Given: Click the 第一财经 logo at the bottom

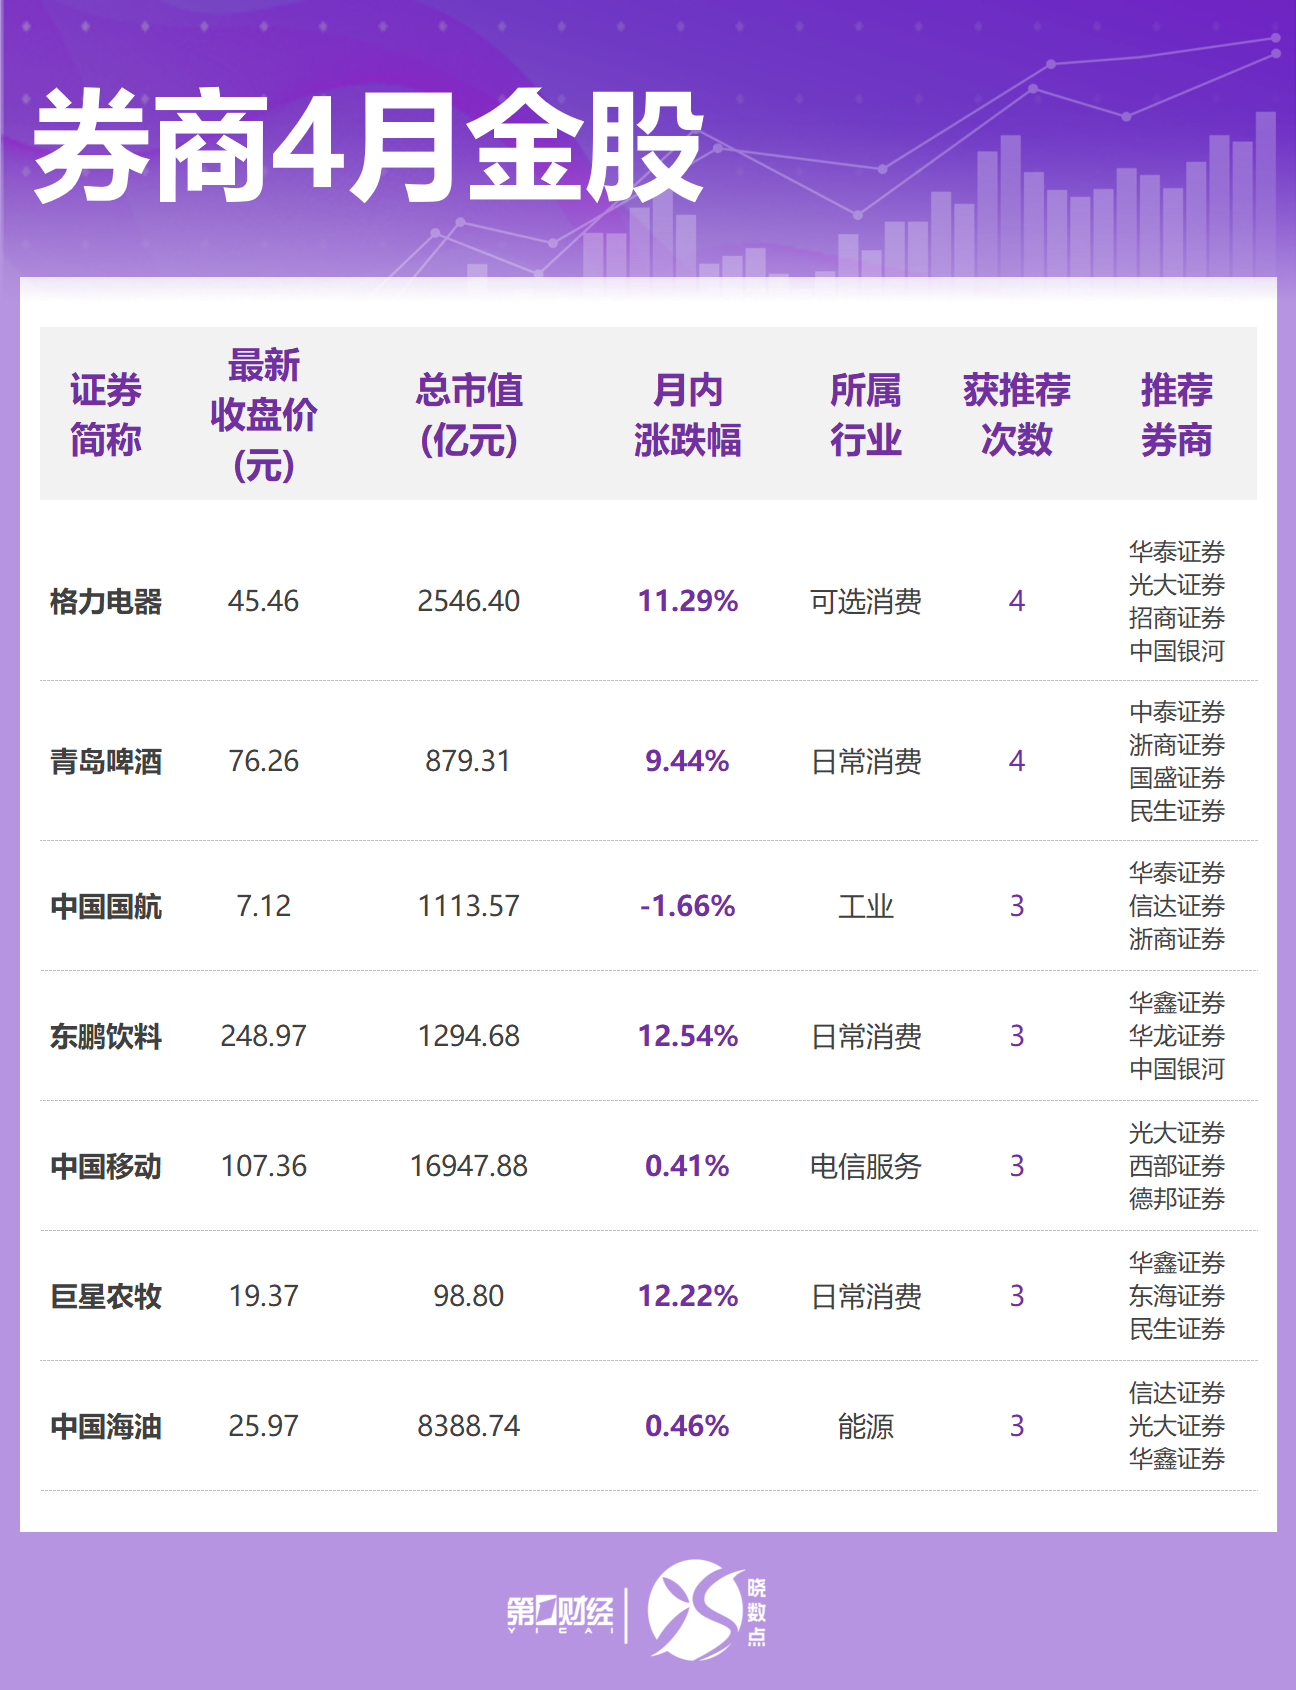Looking at the screenshot, I should pos(559,1613).
